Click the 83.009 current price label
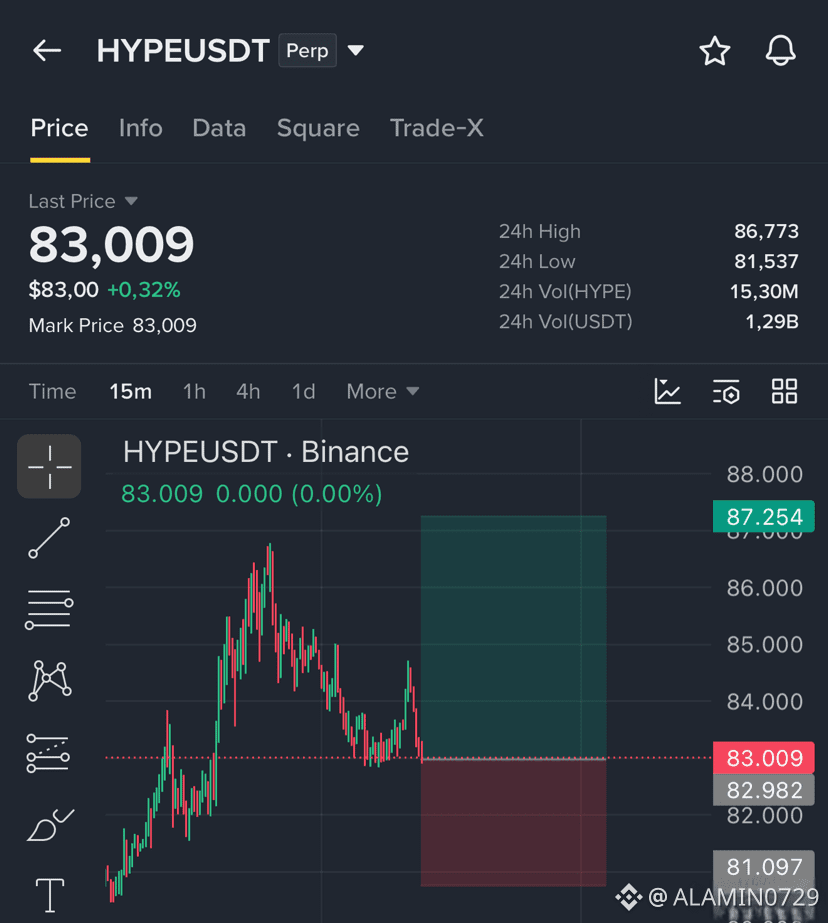828x923 pixels. pos(764,758)
